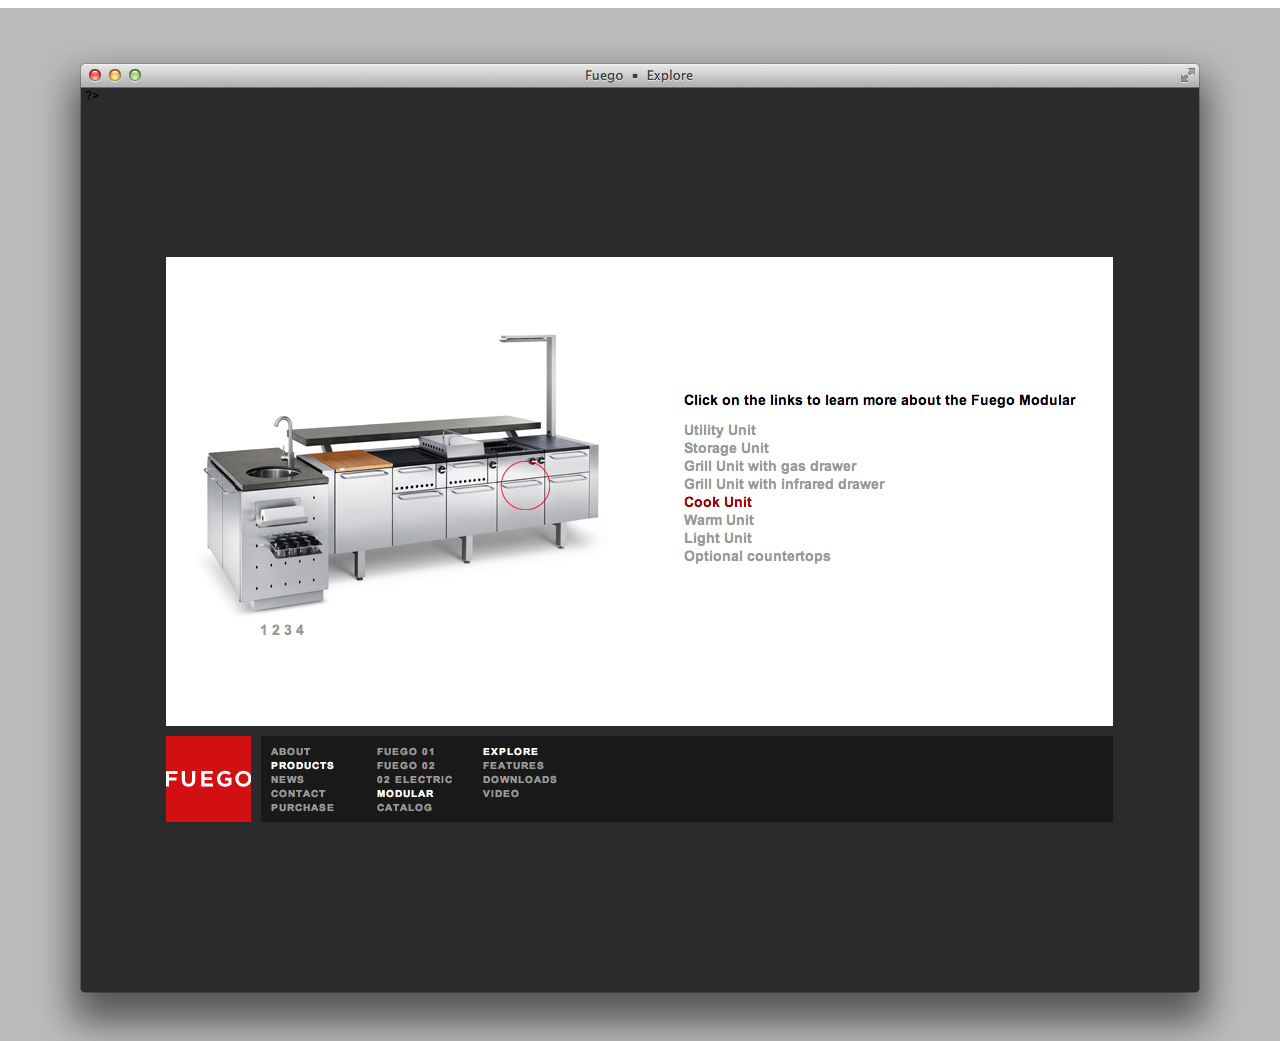Go to image page 3
This screenshot has width=1280, height=1041.
point(288,630)
